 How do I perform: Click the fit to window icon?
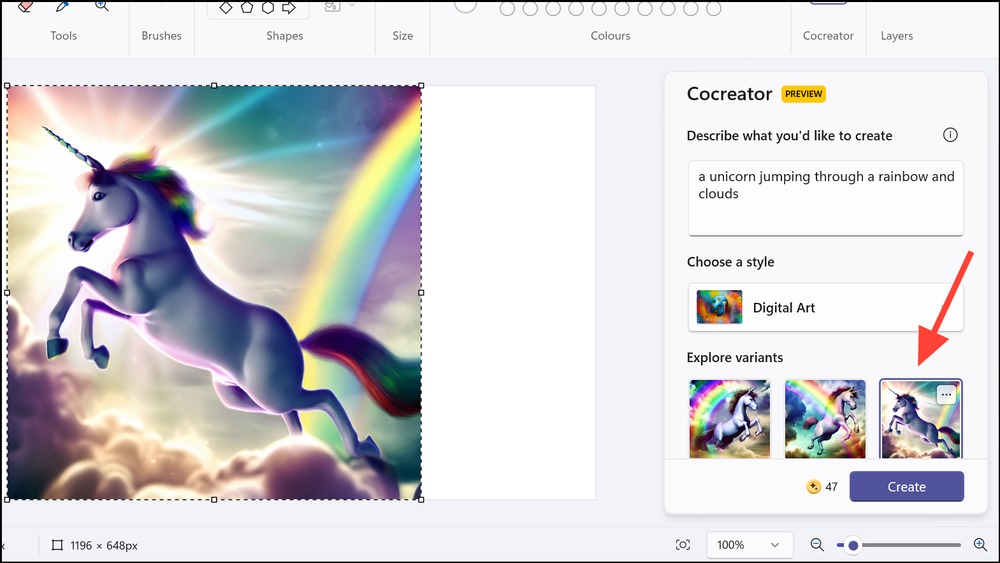click(x=683, y=545)
